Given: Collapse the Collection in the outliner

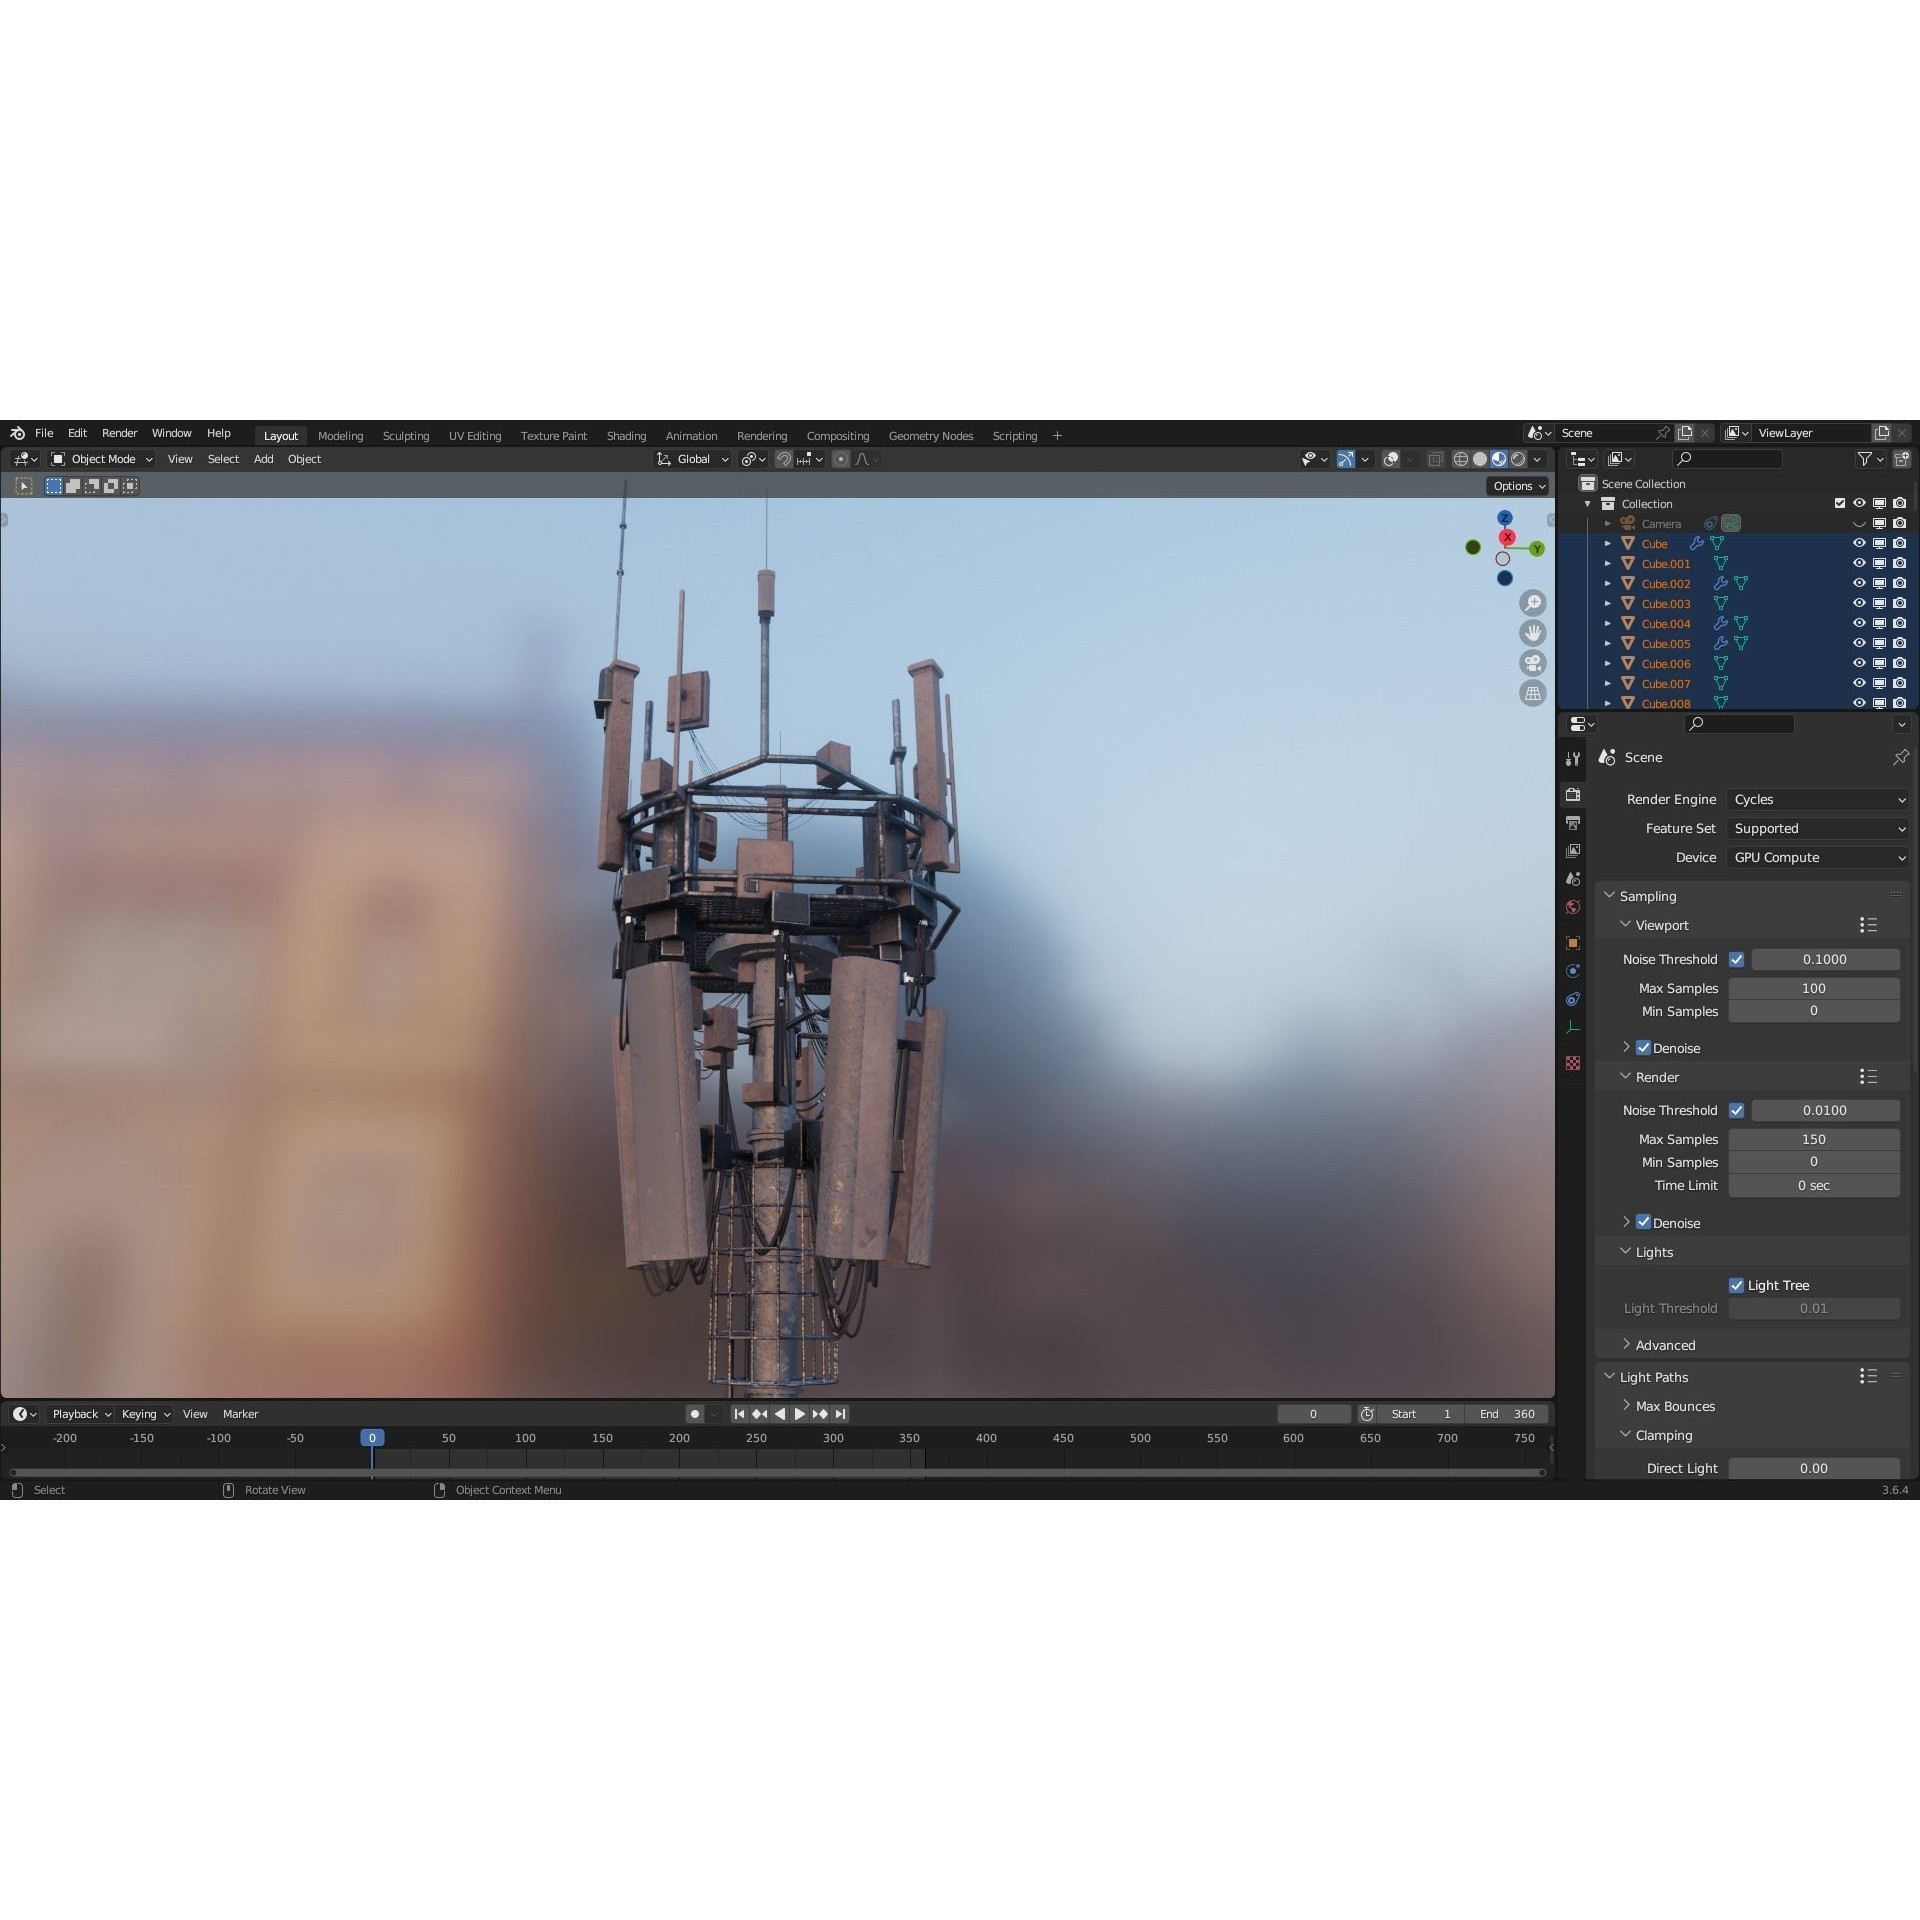Looking at the screenshot, I should coord(1588,503).
